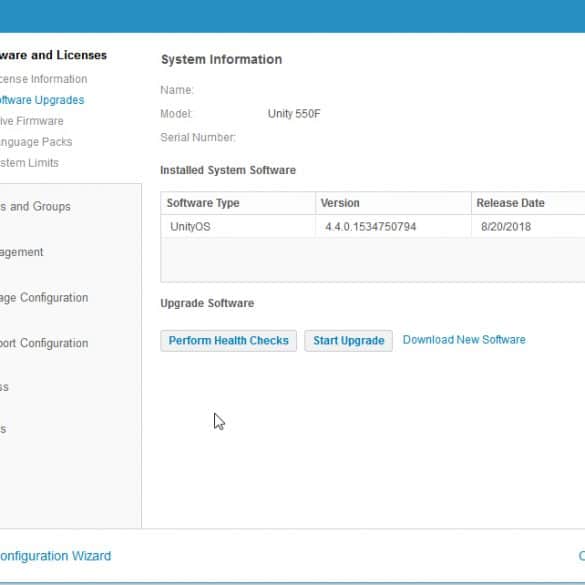Select Software Upgrades in sidebar
This screenshot has height=585, width=585.
pyautogui.click(x=41, y=100)
